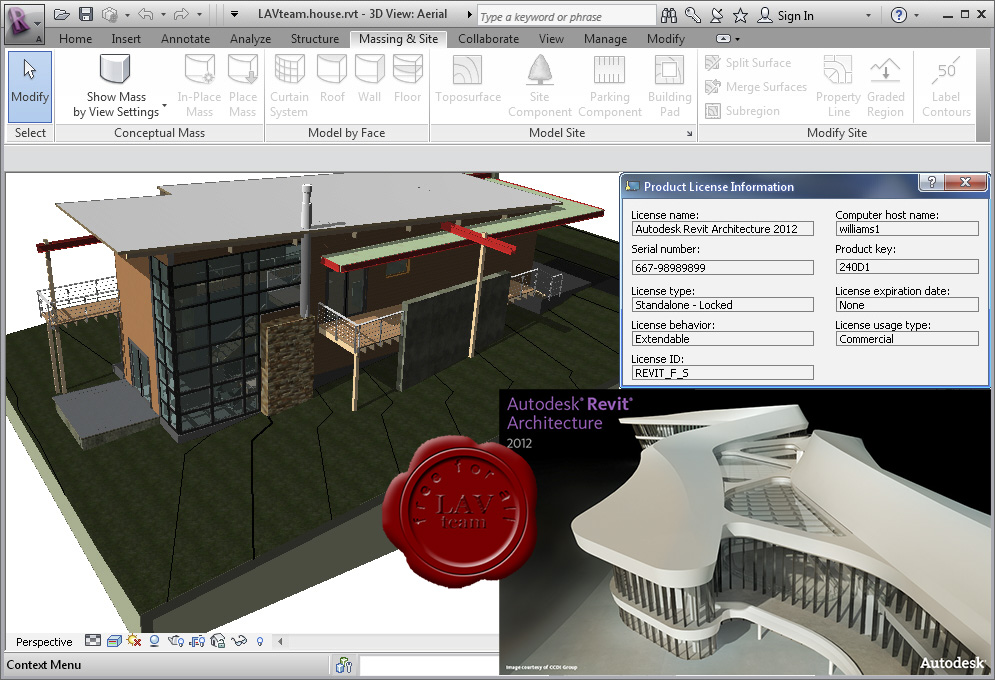
Task: Open the Favorites star icon
Action: (740, 15)
